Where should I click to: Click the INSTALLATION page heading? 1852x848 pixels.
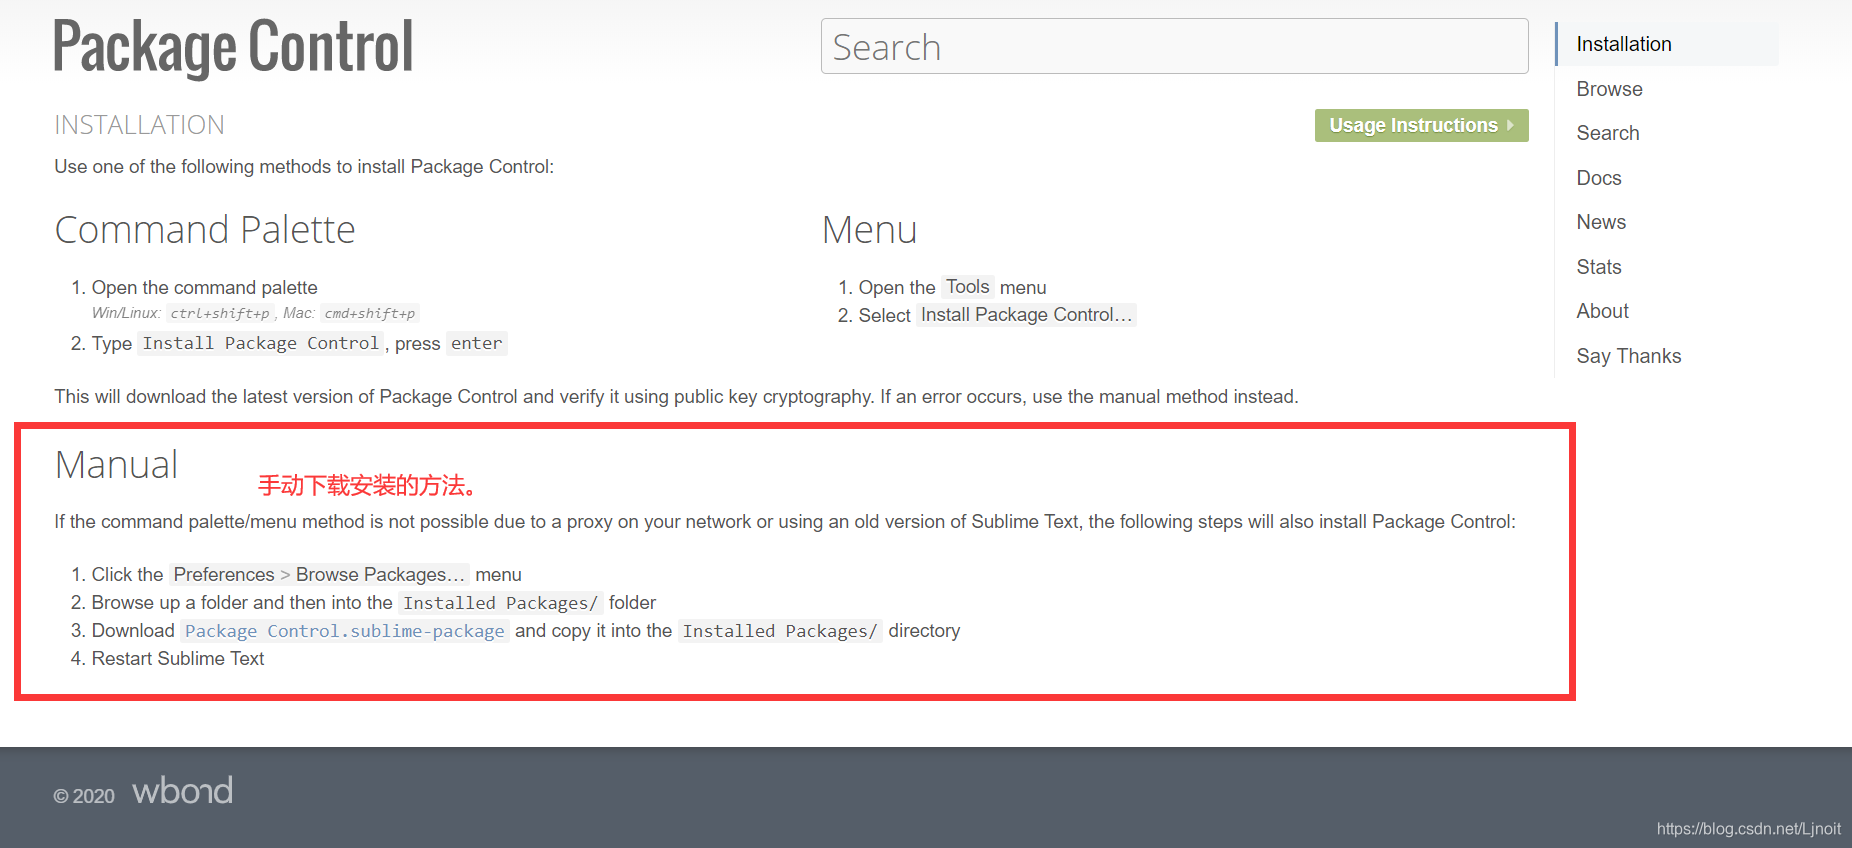pyautogui.click(x=139, y=125)
